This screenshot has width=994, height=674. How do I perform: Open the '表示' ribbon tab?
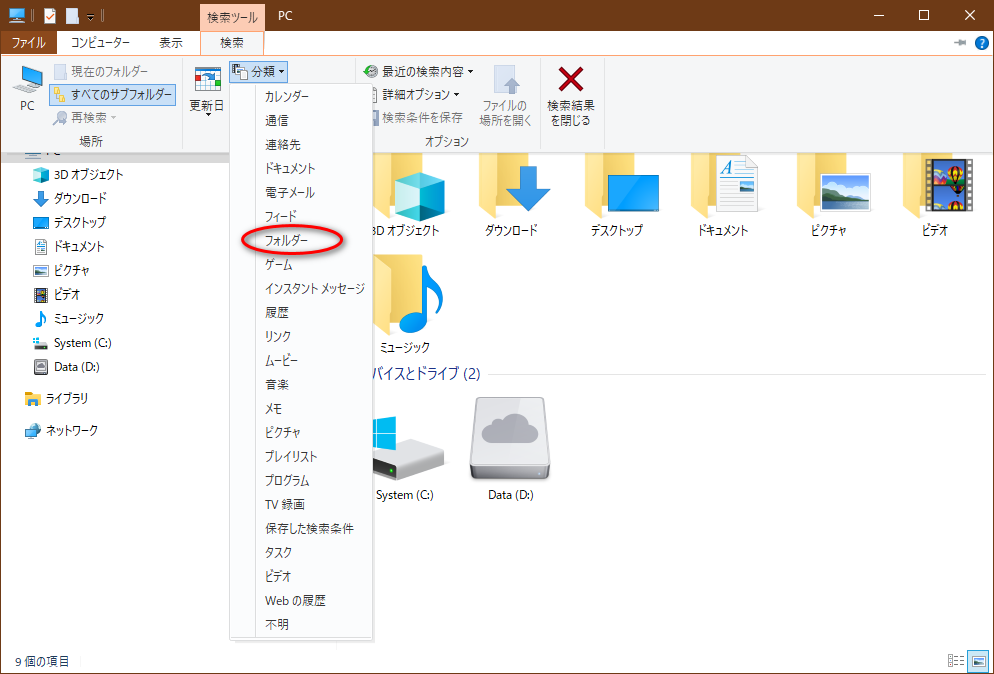click(x=170, y=43)
